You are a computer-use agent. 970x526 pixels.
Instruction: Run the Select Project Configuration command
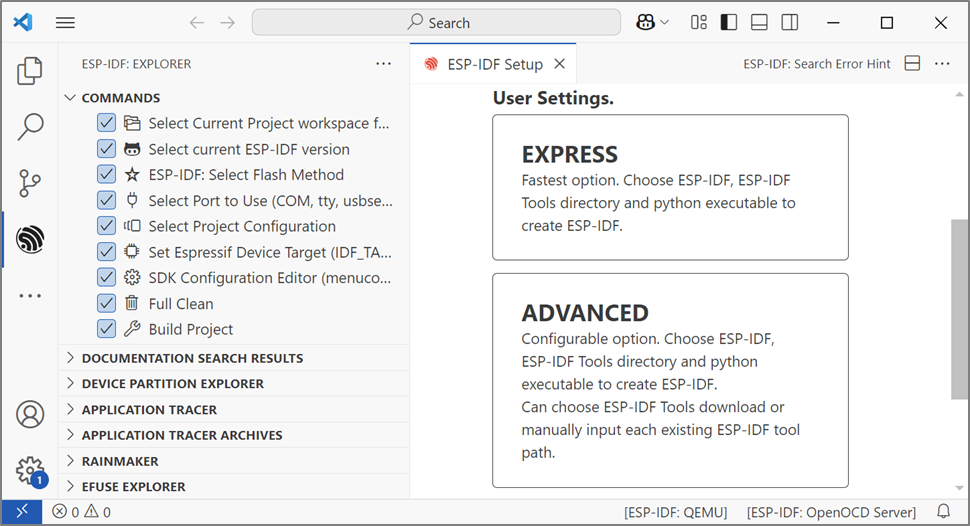tap(242, 226)
